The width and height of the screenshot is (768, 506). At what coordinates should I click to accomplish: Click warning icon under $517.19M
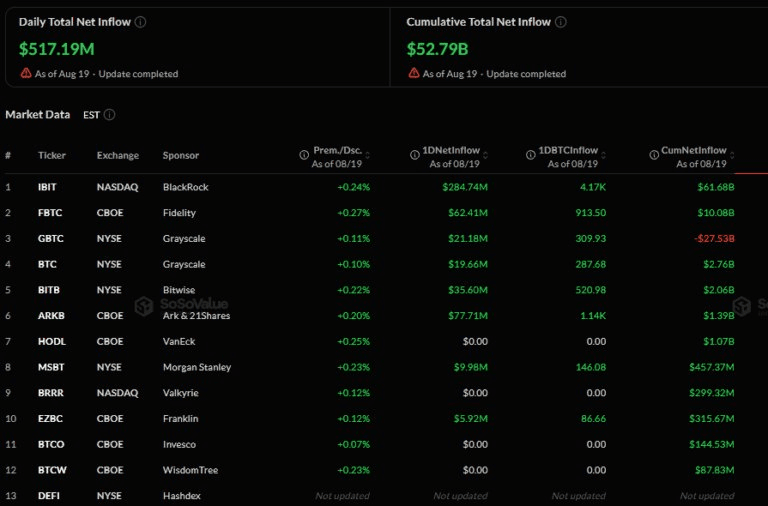(x=26, y=73)
